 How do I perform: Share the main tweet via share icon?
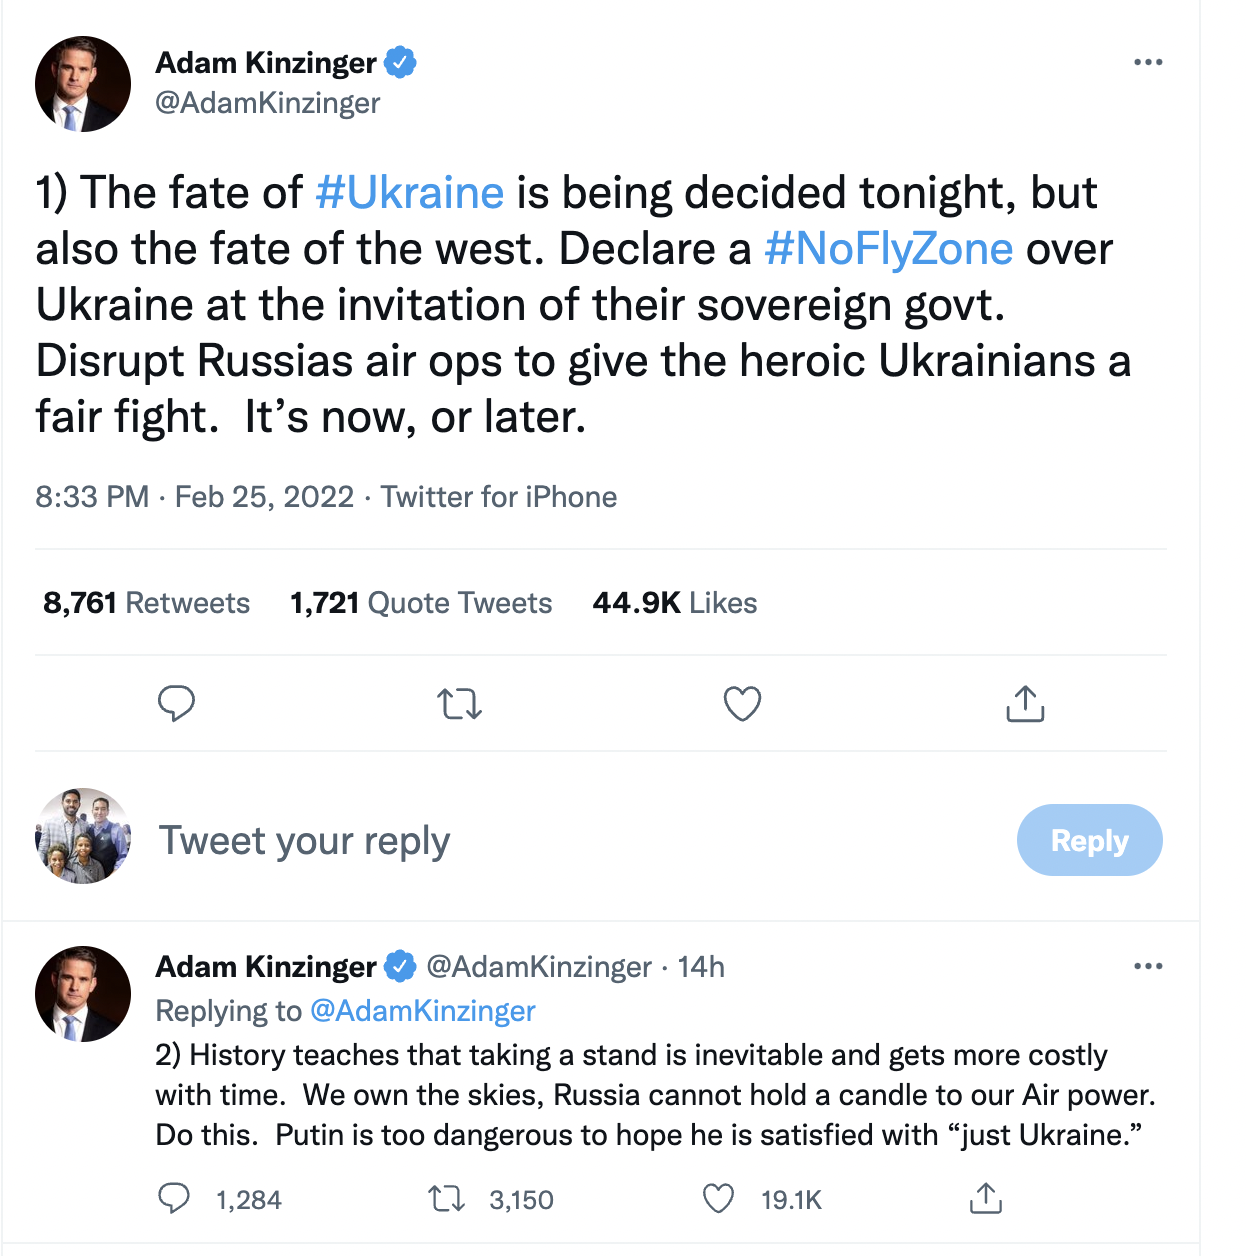pyautogui.click(x=1025, y=704)
